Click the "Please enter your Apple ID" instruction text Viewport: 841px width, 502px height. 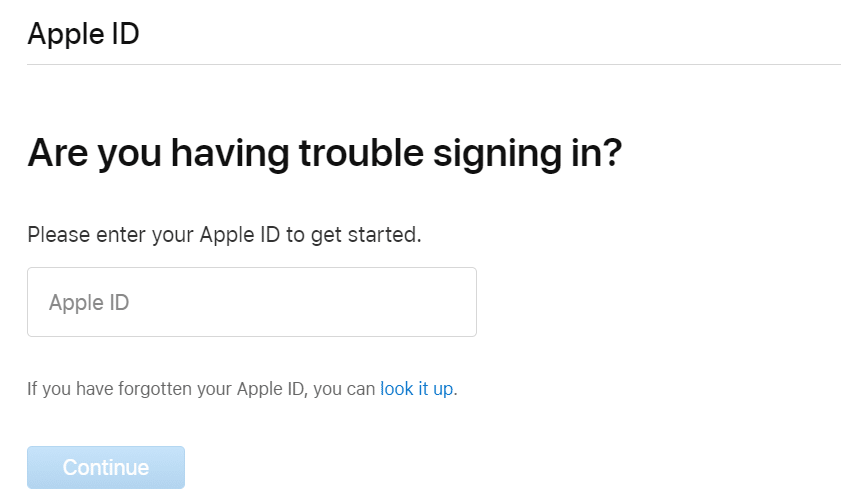click(x=224, y=236)
